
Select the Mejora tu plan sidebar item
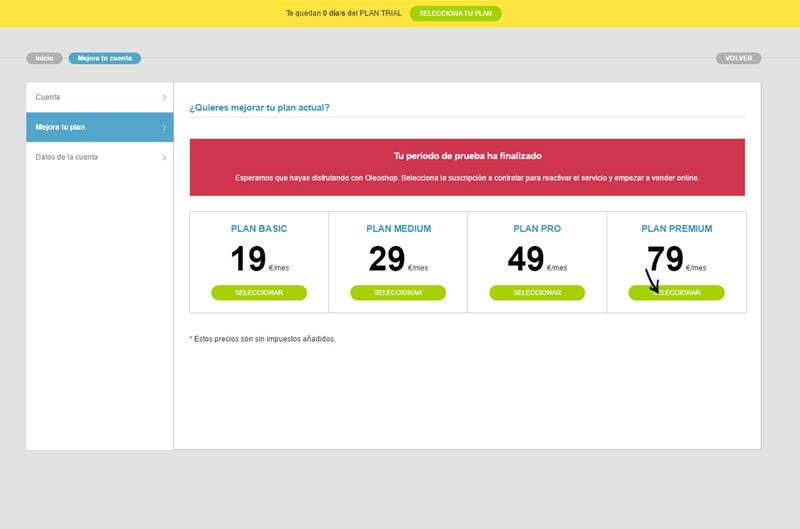[60, 127]
